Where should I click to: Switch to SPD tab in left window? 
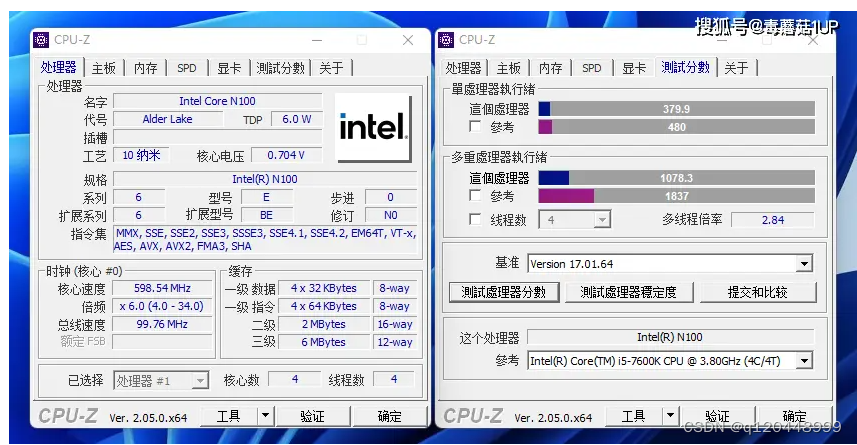pos(187,68)
